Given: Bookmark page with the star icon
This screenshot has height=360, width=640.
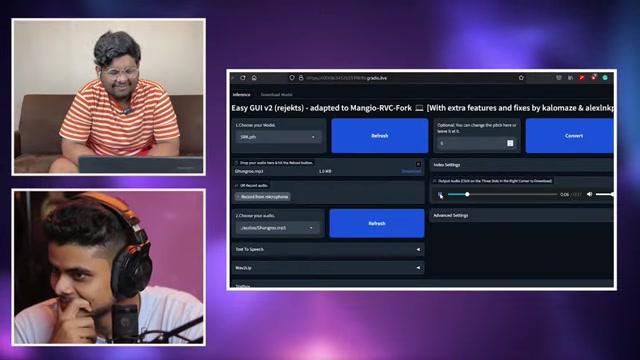Looking at the screenshot, I should [x=521, y=78].
